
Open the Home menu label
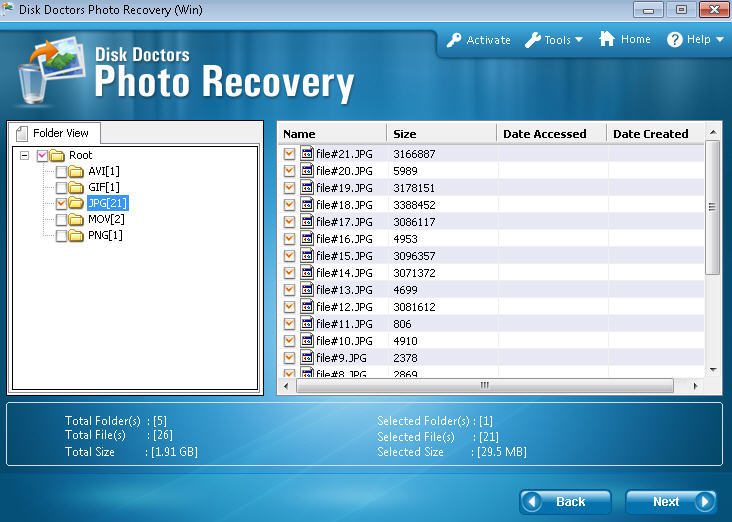click(635, 39)
